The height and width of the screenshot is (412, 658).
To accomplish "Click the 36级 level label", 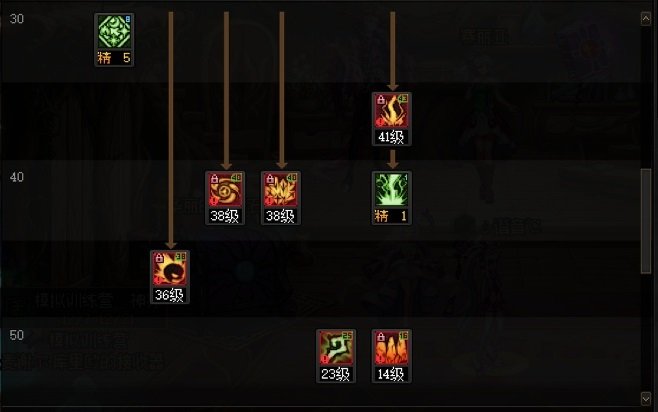I will (x=170, y=295).
